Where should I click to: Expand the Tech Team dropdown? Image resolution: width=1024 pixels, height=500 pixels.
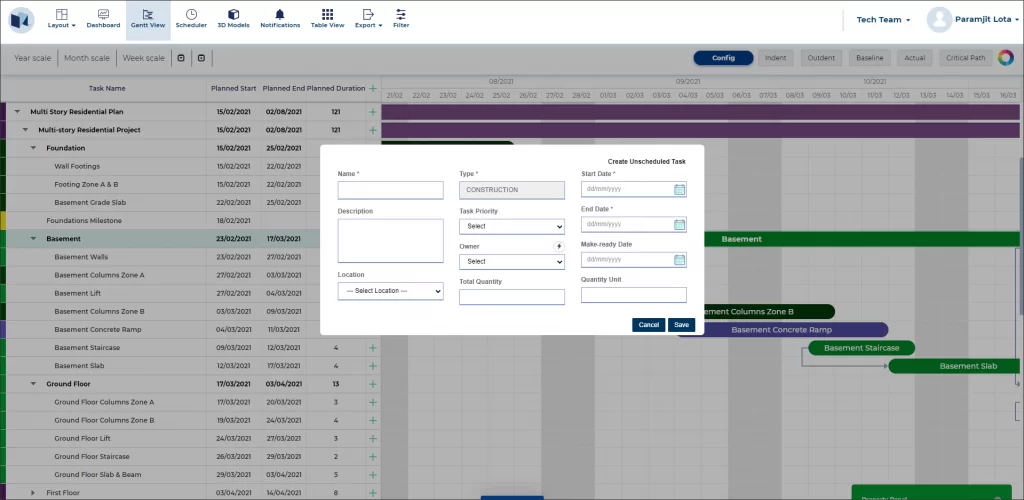[883, 20]
